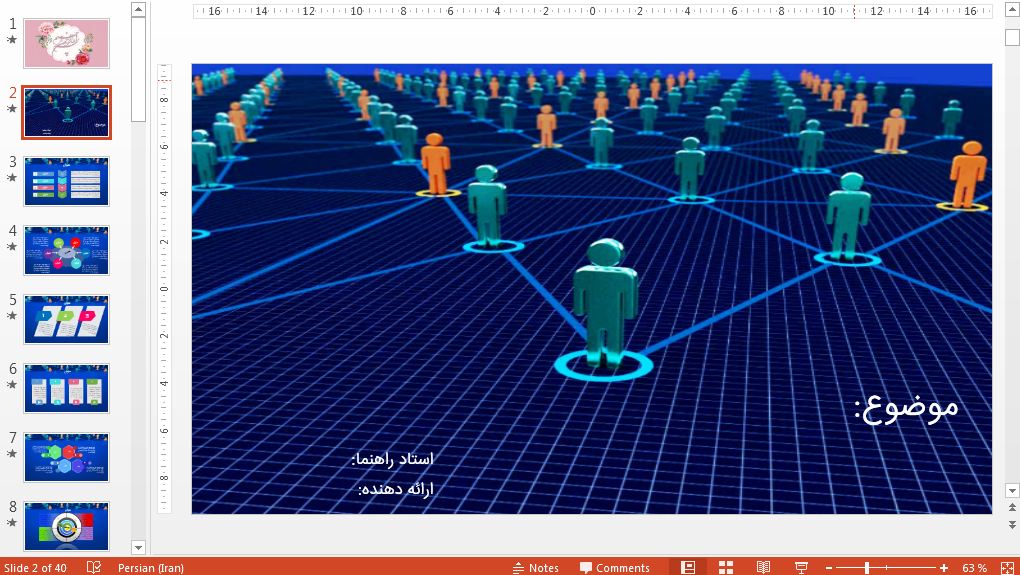Toggle the Comments pane
This screenshot has width=1020, height=575.
(614, 567)
